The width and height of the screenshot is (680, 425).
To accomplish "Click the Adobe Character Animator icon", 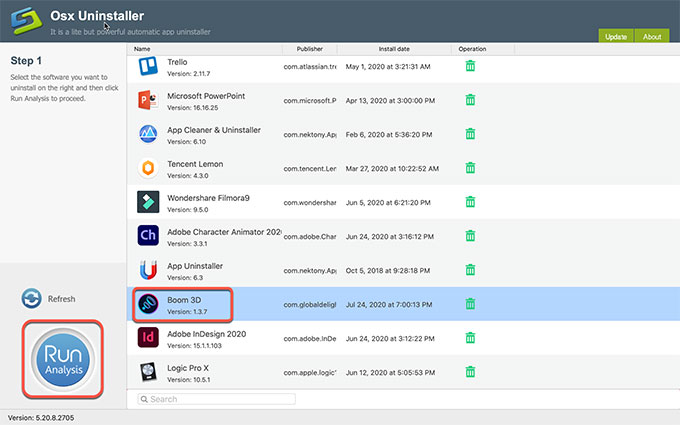I will tap(148, 235).
